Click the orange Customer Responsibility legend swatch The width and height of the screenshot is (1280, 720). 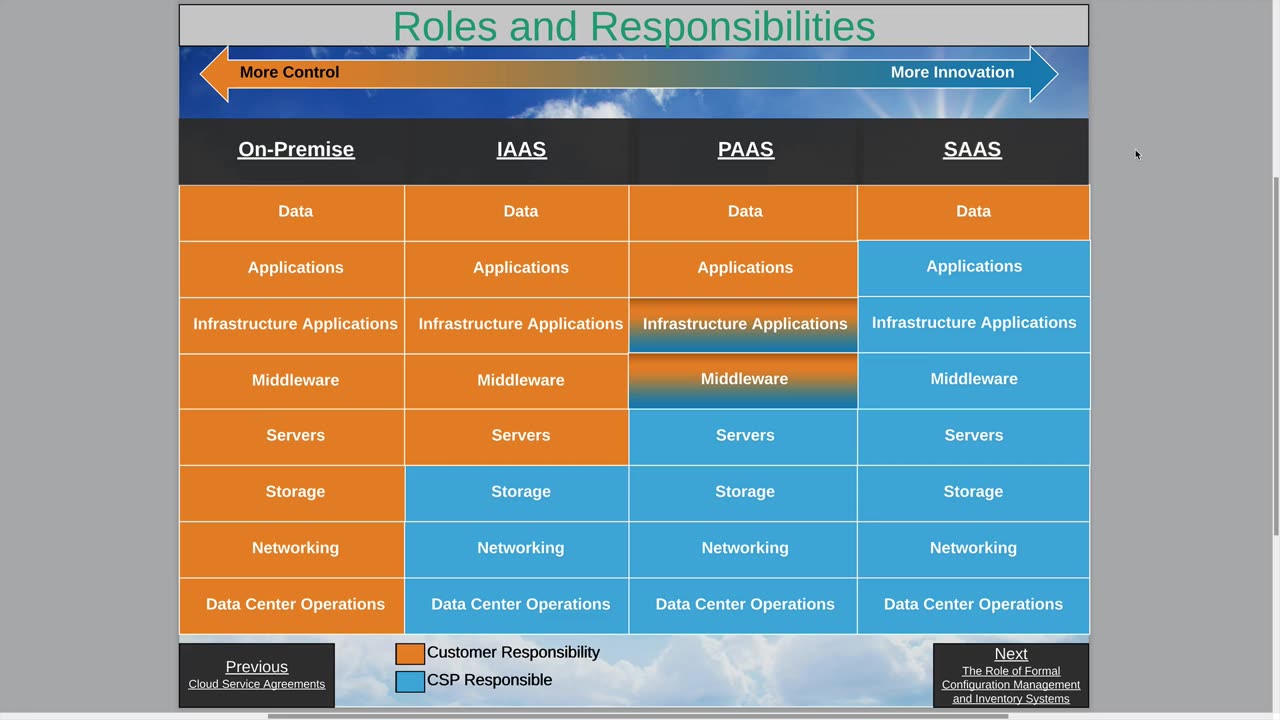410,654
